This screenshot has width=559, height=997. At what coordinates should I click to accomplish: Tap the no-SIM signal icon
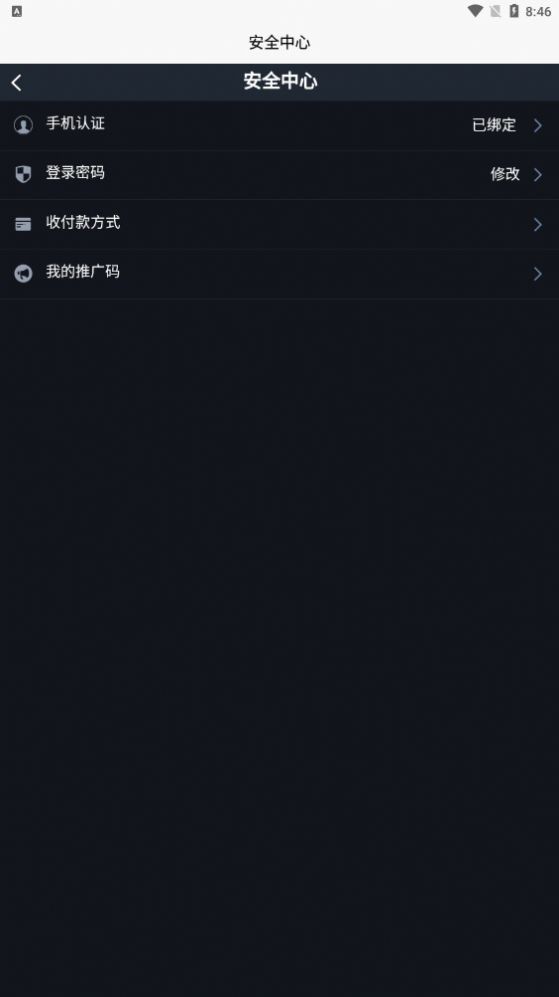click(x=495, y=11)
